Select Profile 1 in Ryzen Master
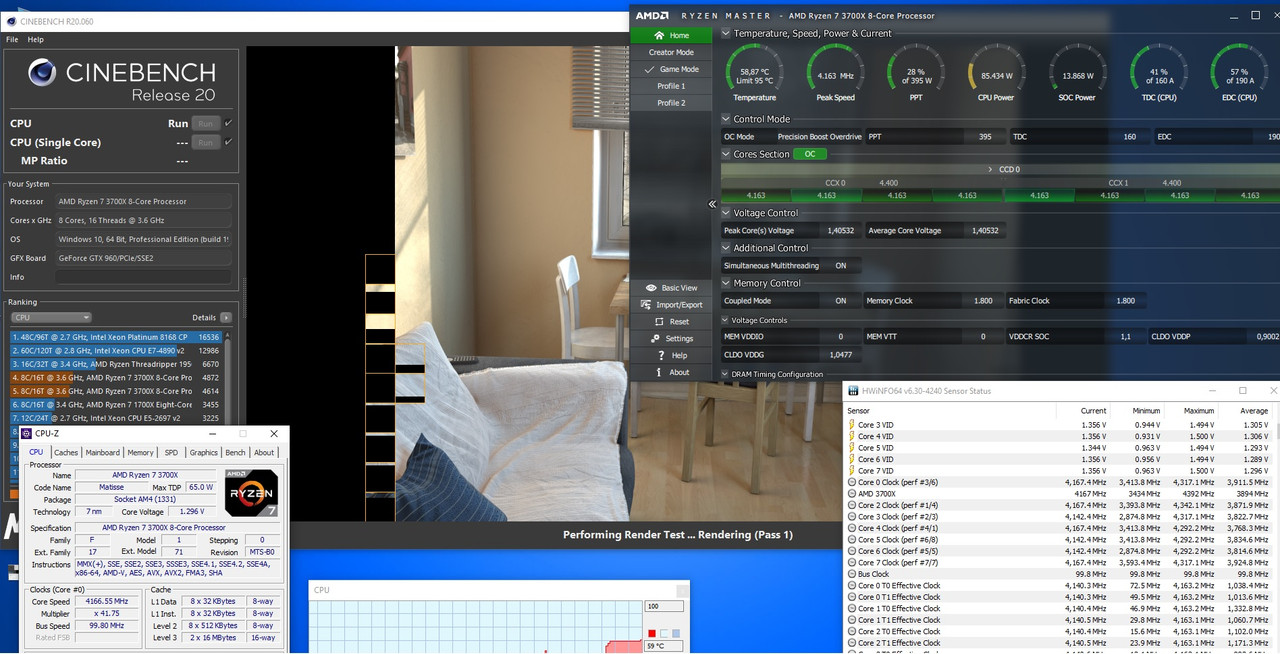This screenshot has height=654, width=1280. click(671, 86)
